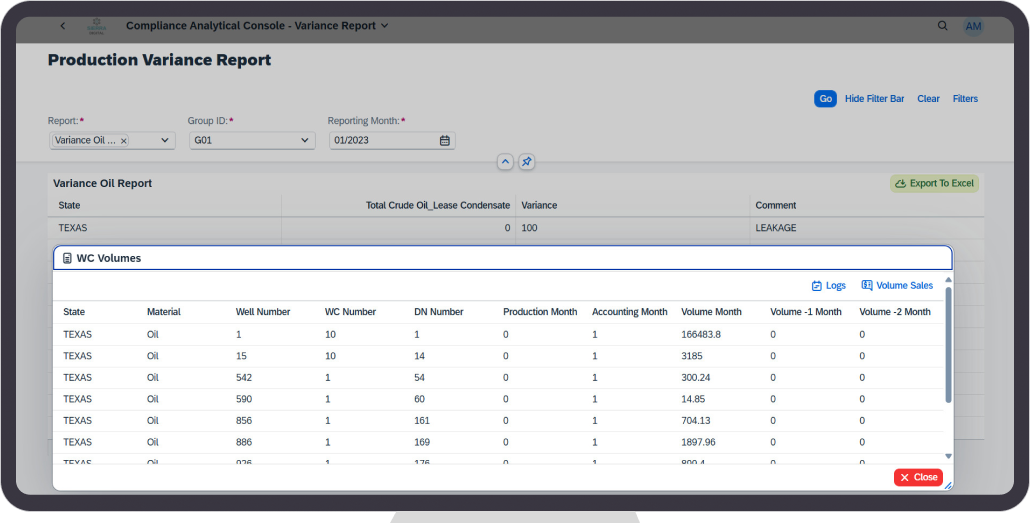Export the report to Excel
Screen dimensions: 1030x523
tap(934, 183)
